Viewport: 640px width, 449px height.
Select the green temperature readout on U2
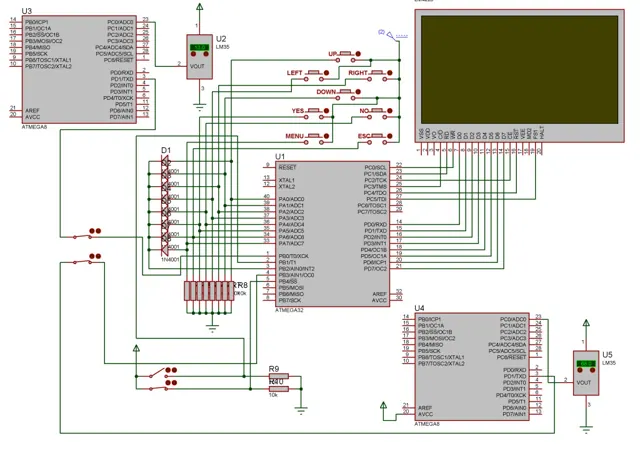(x=200, y=47)
